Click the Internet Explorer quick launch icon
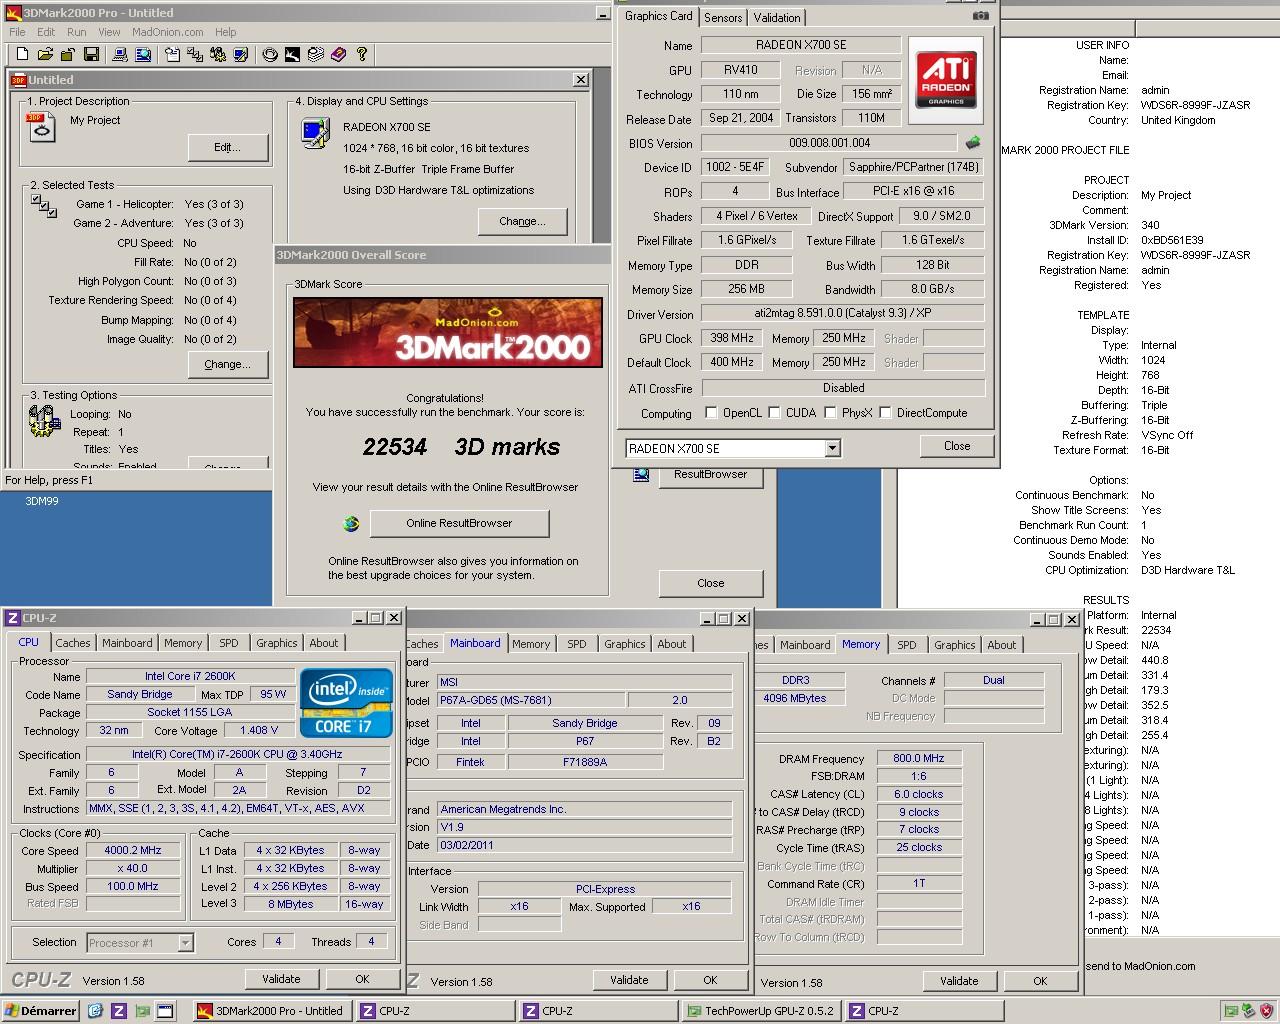Viewport: 1280px width, 1024px height. coord(95,1011)
